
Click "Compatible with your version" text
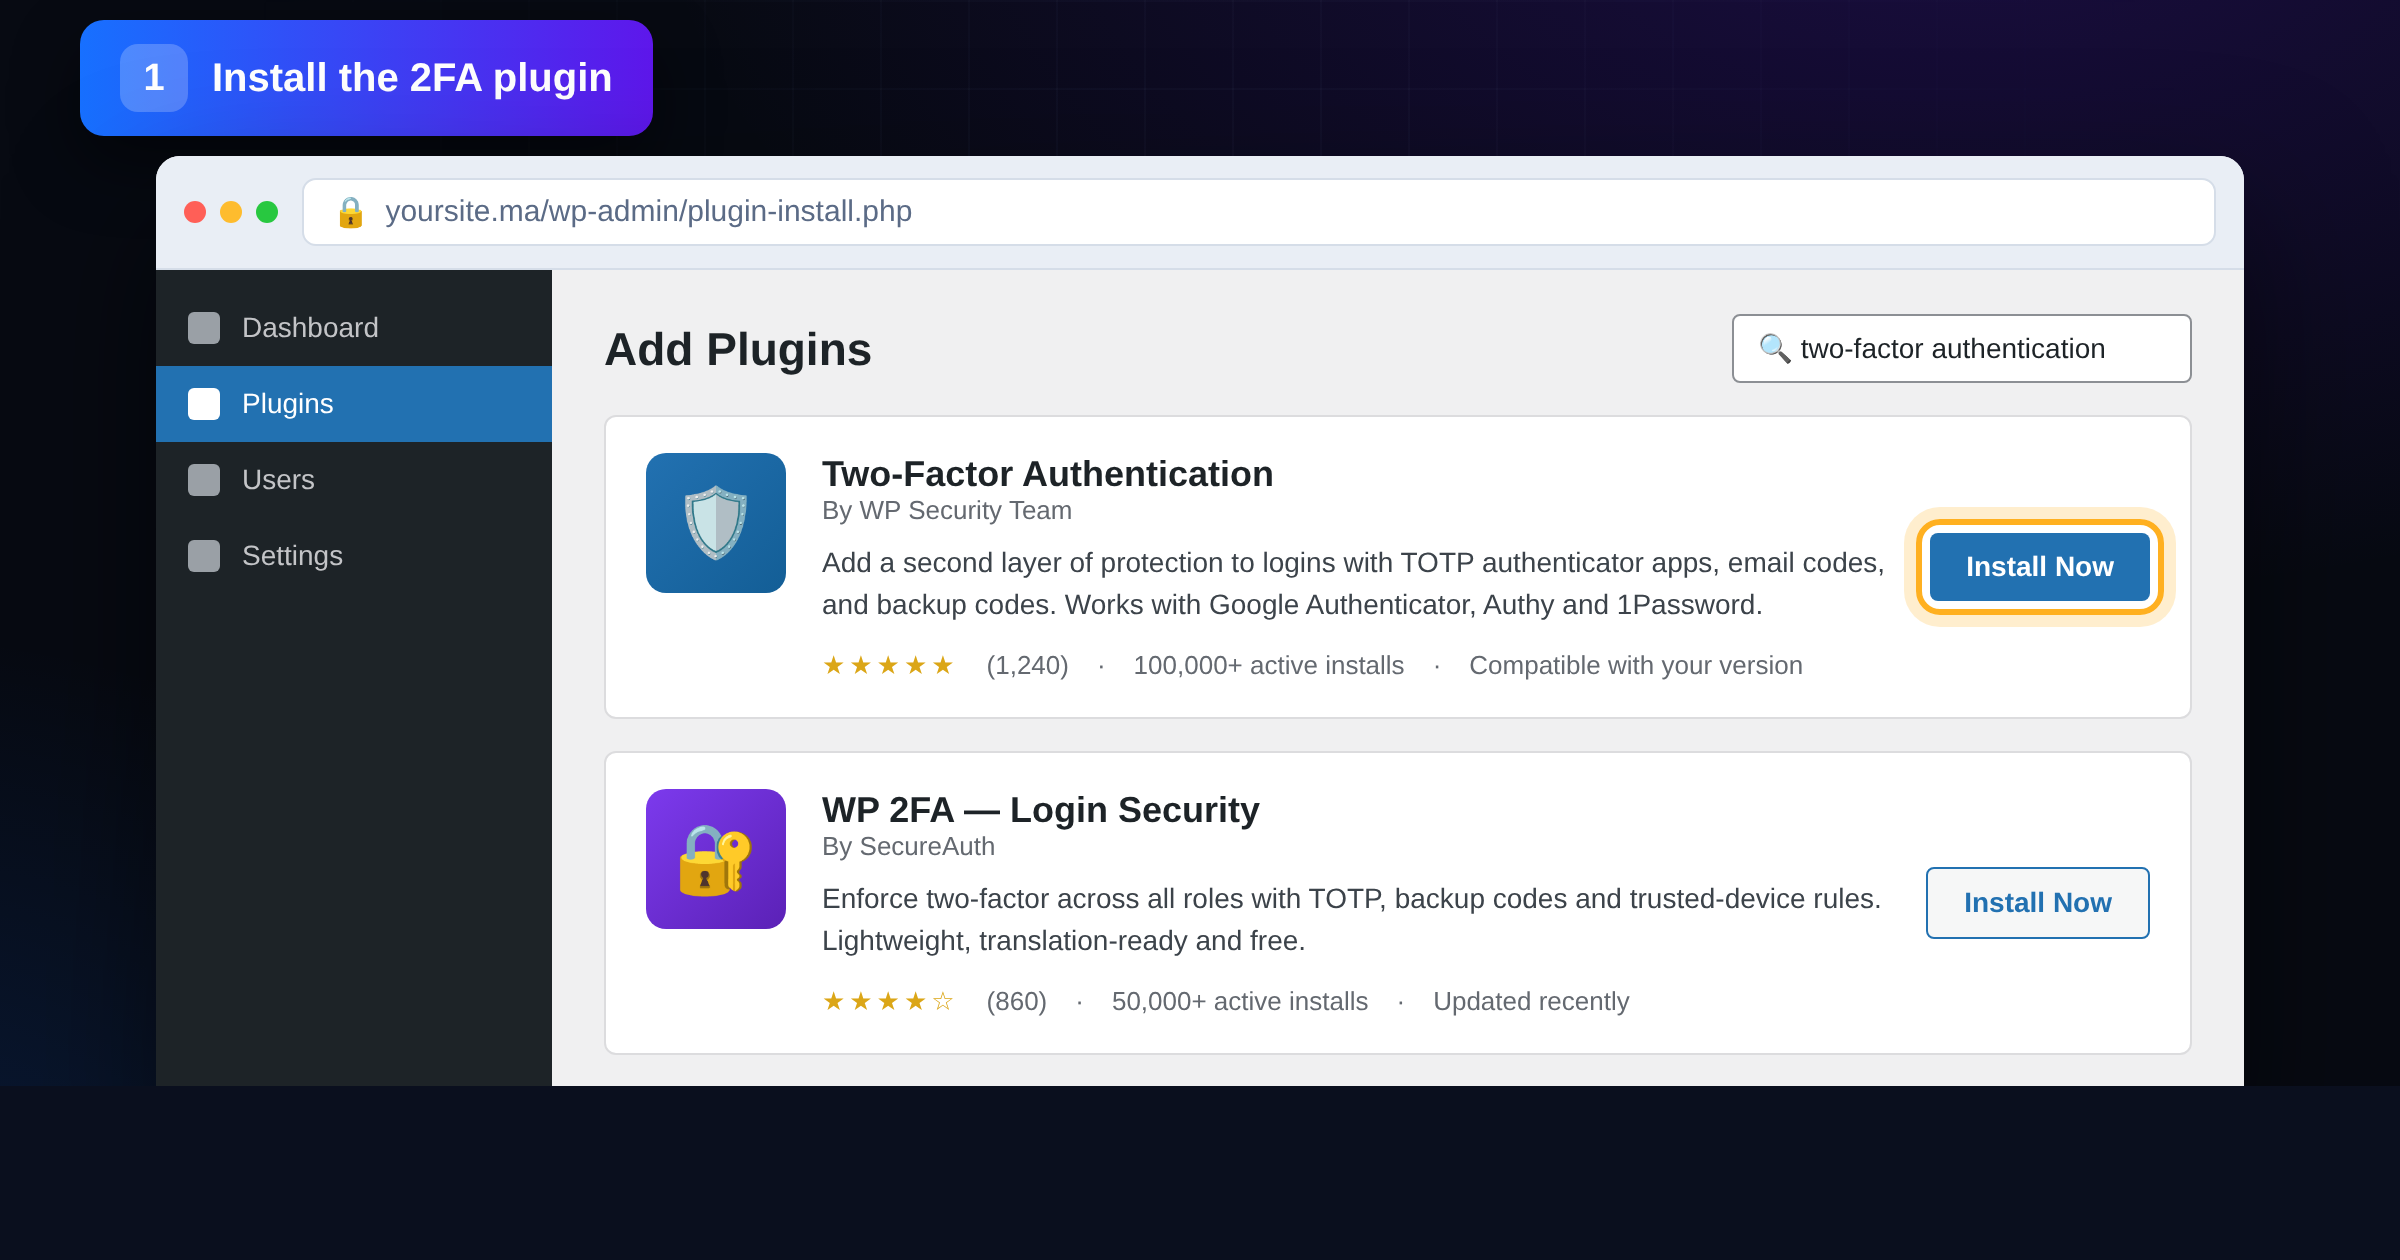coord(1636,665)
